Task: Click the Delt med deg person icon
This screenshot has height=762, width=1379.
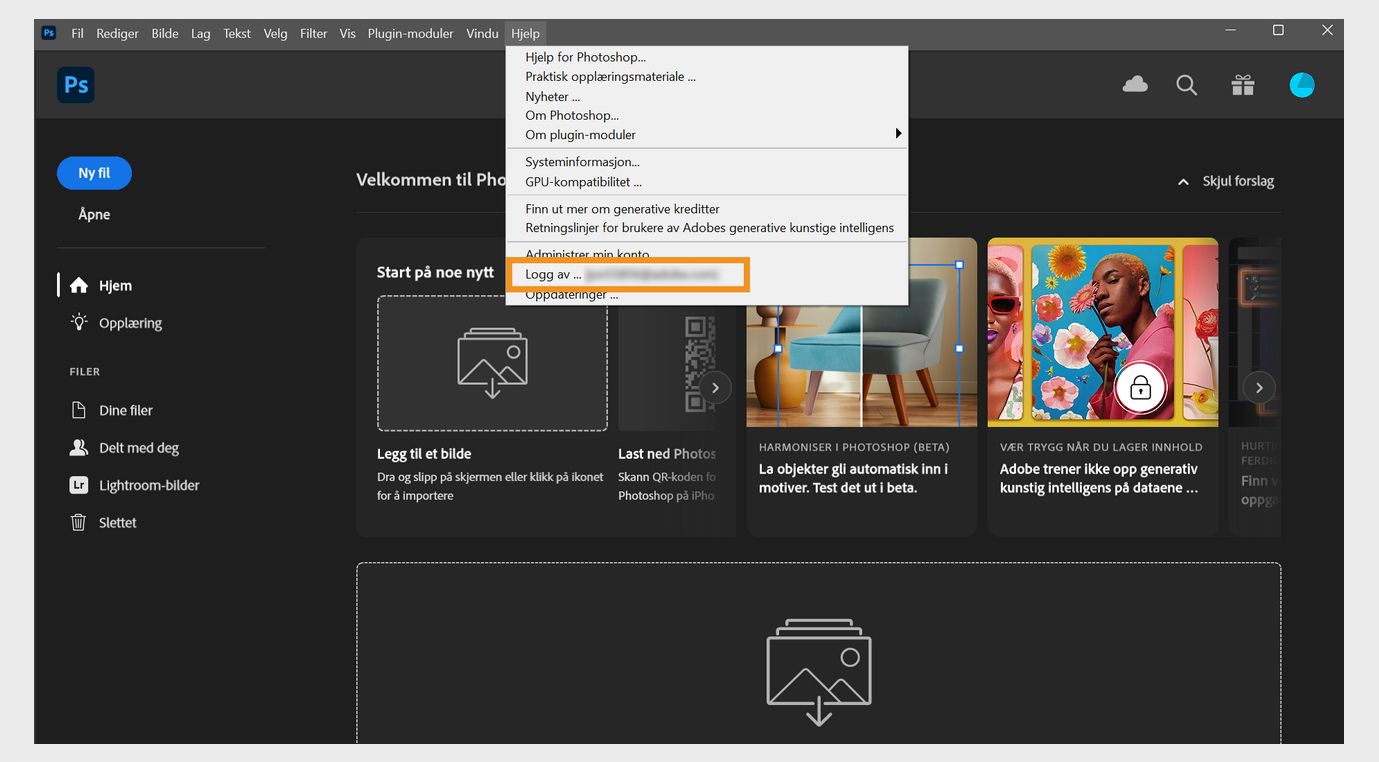Action: 78,448
